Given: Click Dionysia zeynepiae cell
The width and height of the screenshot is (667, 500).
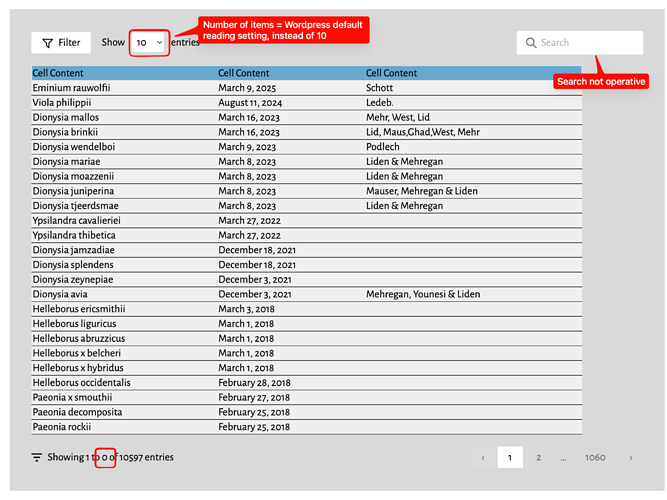Looking at the screenshot, I should [x=73, y=279].
